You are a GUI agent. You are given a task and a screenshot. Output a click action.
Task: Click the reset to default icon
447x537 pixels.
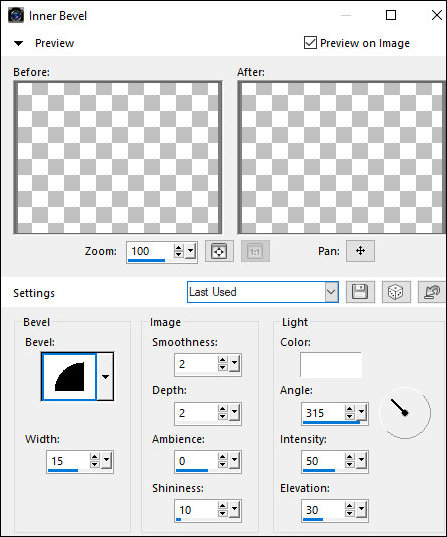click(432, 292)
